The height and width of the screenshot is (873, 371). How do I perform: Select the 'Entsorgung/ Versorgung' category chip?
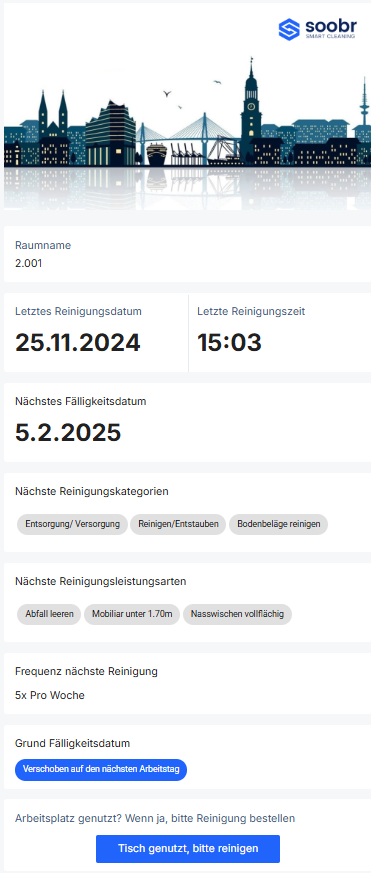coord(72,524)
